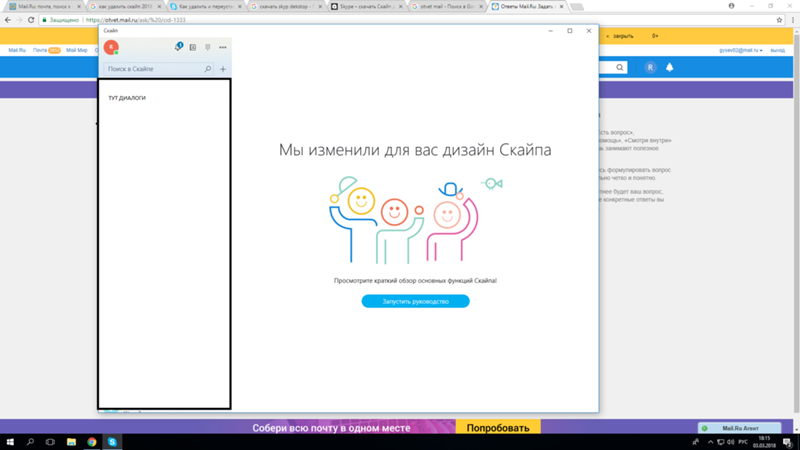Switch input language РУС
This screenshot has width=800, height=450.
[743, 442]
